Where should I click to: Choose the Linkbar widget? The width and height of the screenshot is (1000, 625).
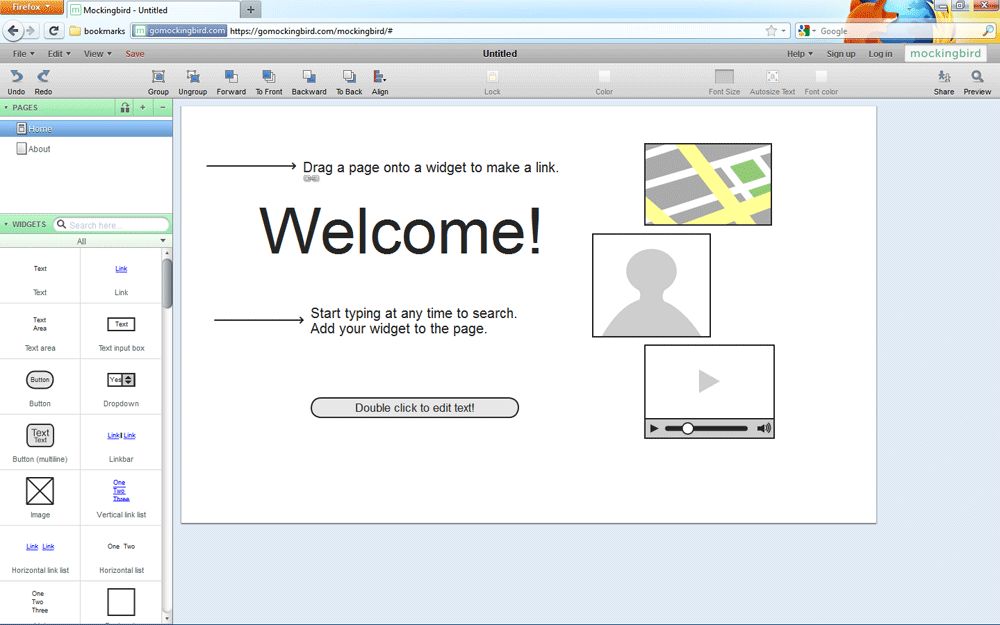[121, 436]
